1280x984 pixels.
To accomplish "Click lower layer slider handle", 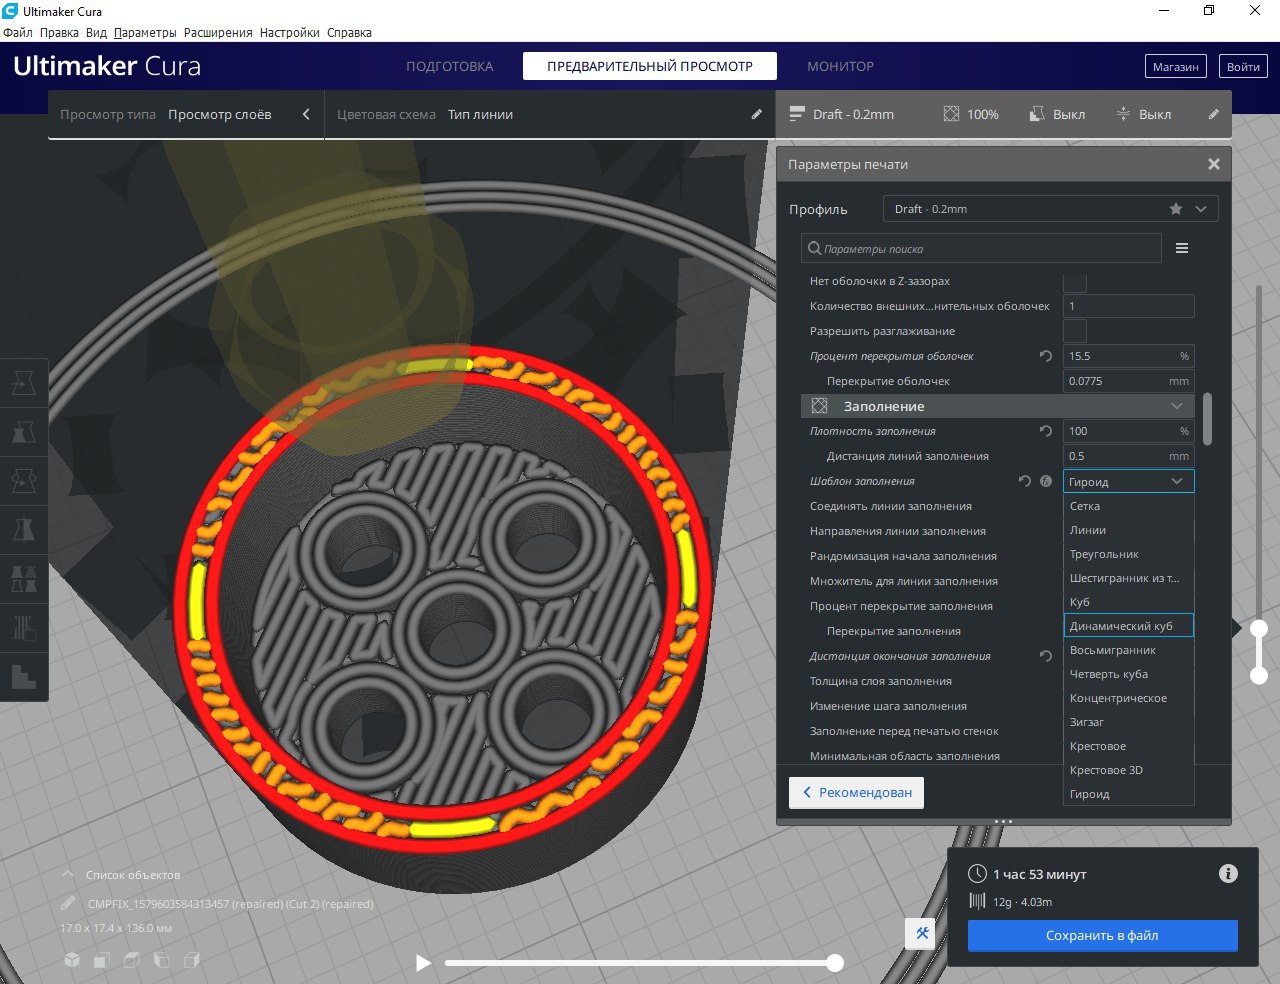I will [1259, 675].
